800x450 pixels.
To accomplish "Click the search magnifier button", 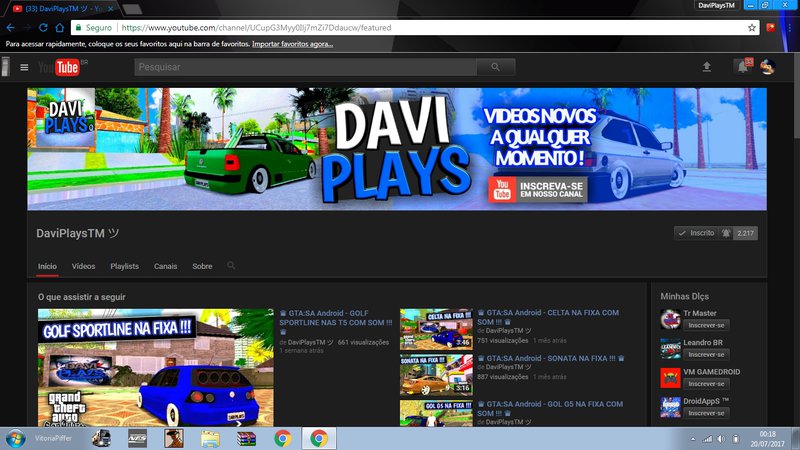I will (495, 67).
